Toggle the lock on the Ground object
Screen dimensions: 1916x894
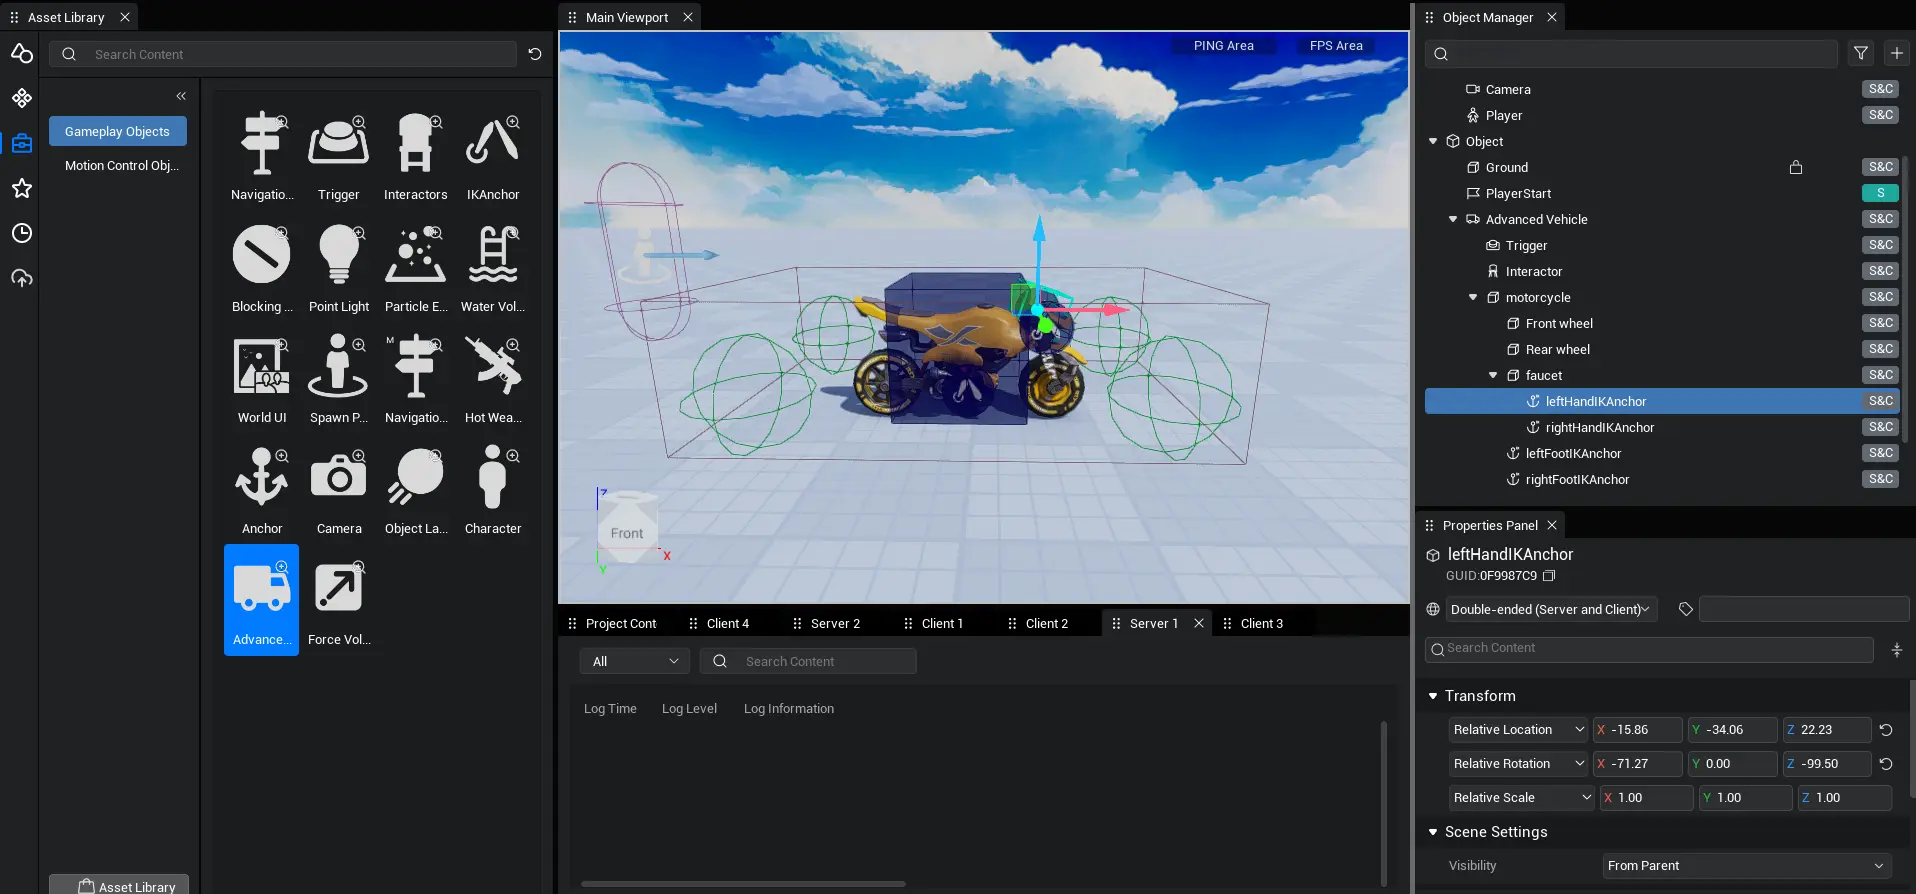point(1796,167)
